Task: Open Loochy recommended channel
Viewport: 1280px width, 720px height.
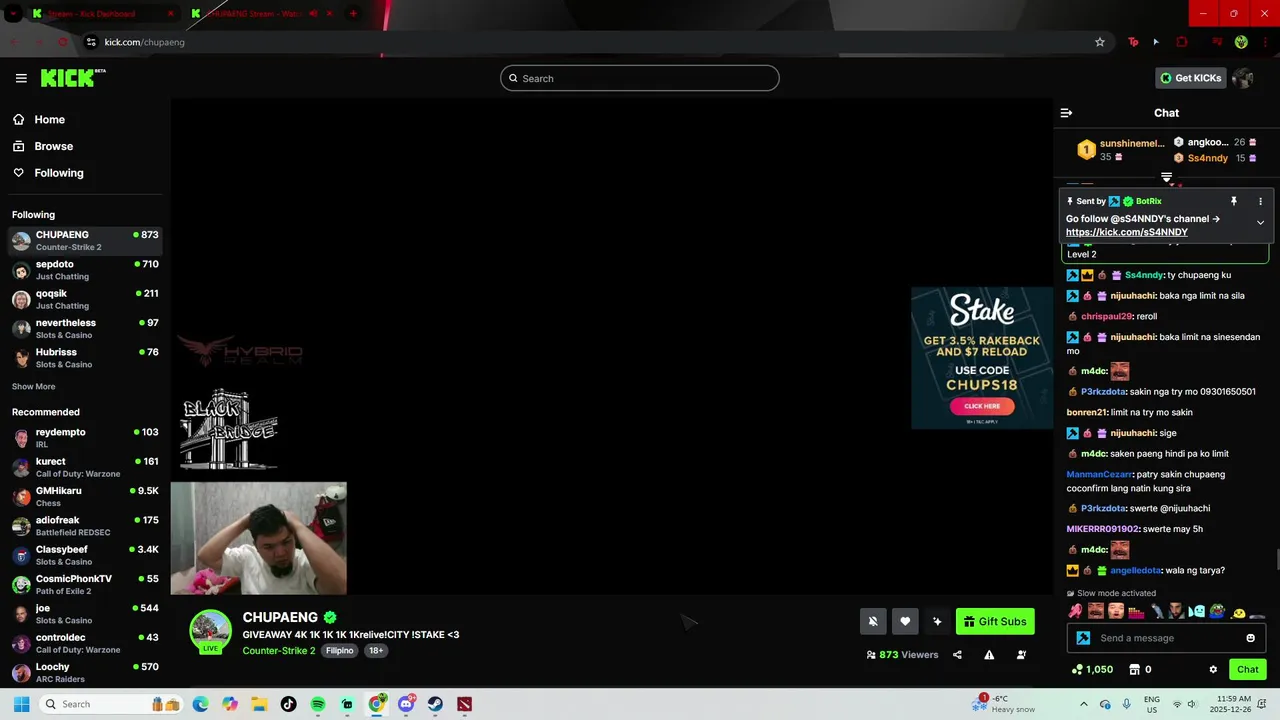Action: point(85,673)
